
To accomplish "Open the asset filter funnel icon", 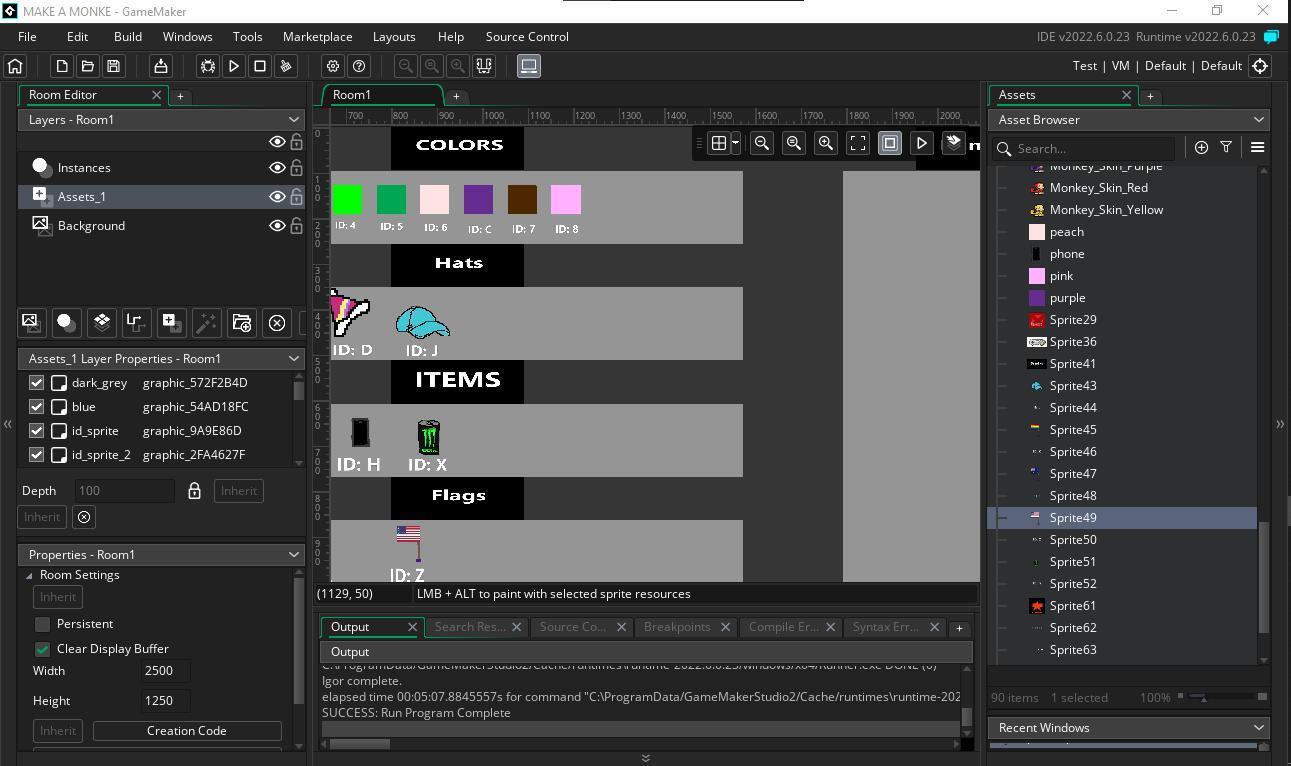I will [x=1226, y=148].
